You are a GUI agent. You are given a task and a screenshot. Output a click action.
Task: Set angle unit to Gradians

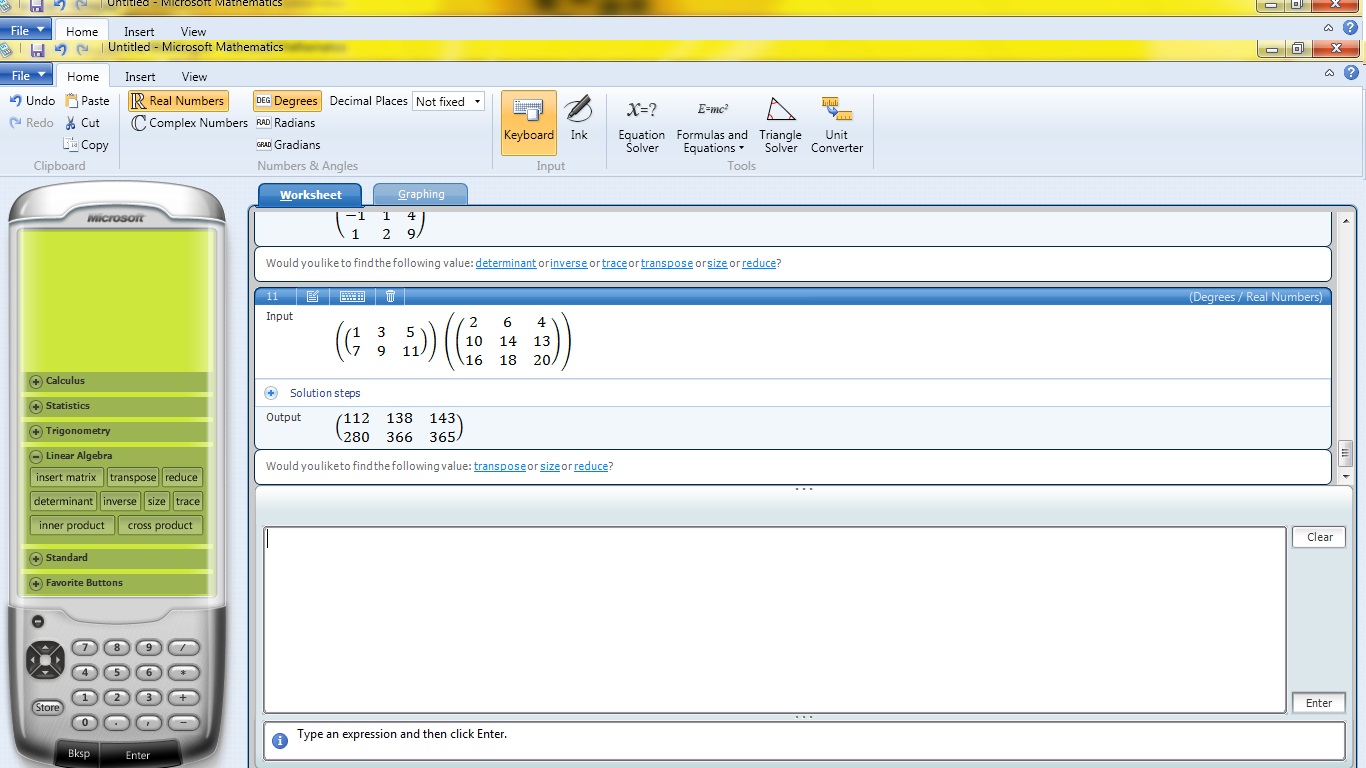pos(288,145)
